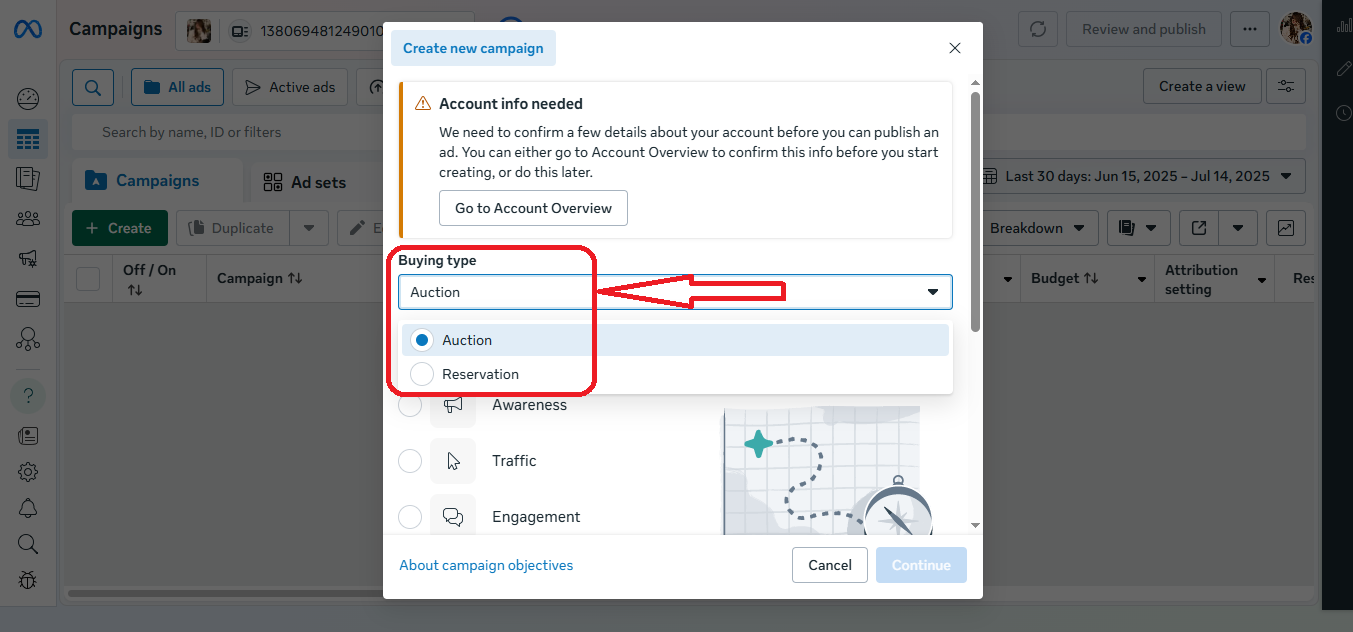Screen dimensions: 1353x632
Task: Open Billing card icon in sidebar
Action: click(x=28, y=299)
